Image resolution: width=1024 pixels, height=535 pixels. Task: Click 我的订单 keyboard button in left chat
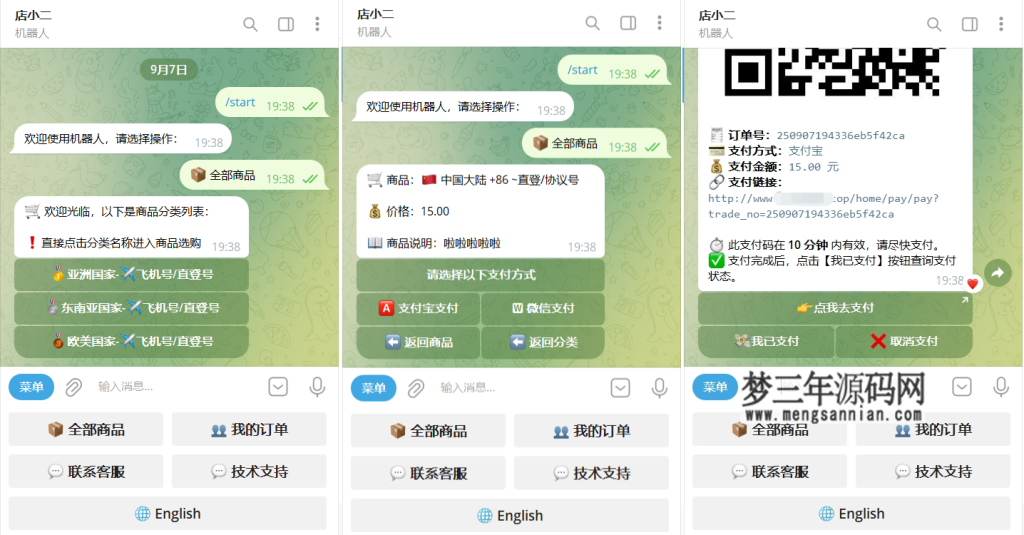coord(249,430)
